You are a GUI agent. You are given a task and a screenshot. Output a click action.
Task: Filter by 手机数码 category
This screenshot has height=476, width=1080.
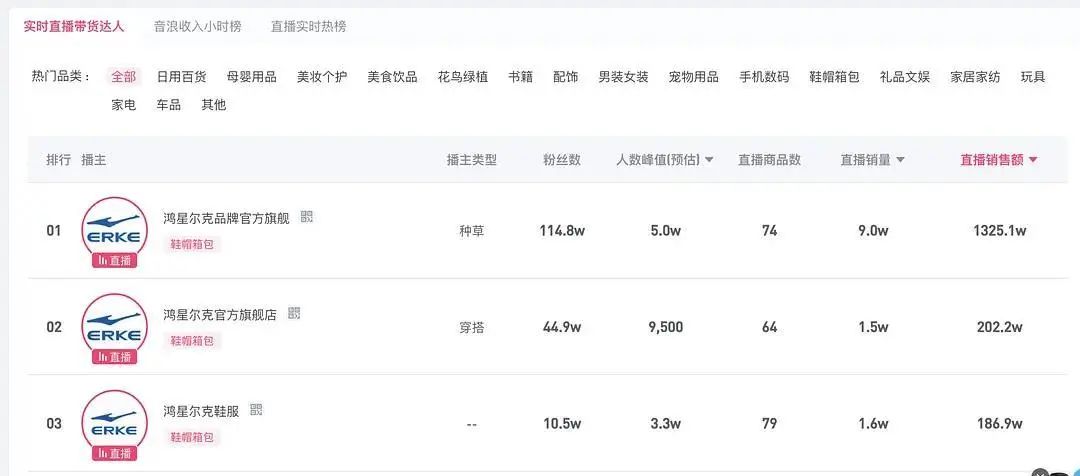pos(764,77)
